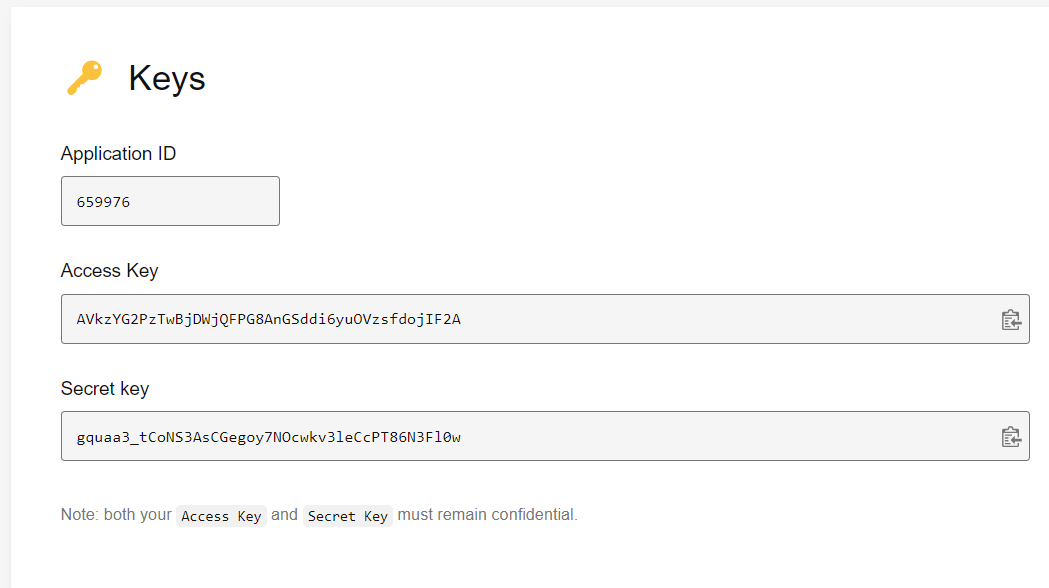The image size is (1049, 588).
Task: Click the secret key string starting gquaa3
Action: point(268,437)
